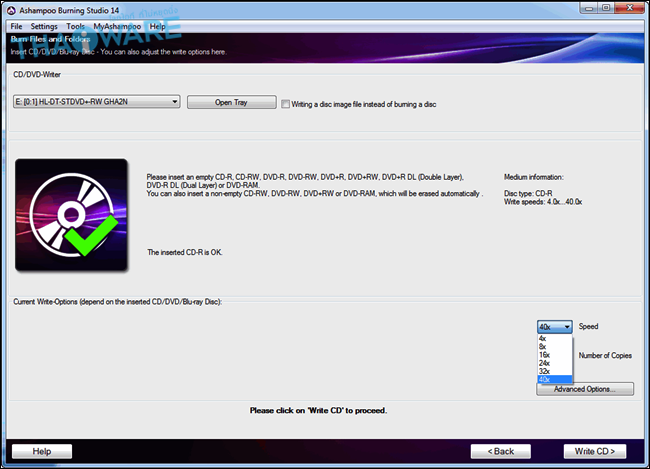The image size is (650, 469).
Task: Open the Tools menu
Action: click(x=75, y=27)
